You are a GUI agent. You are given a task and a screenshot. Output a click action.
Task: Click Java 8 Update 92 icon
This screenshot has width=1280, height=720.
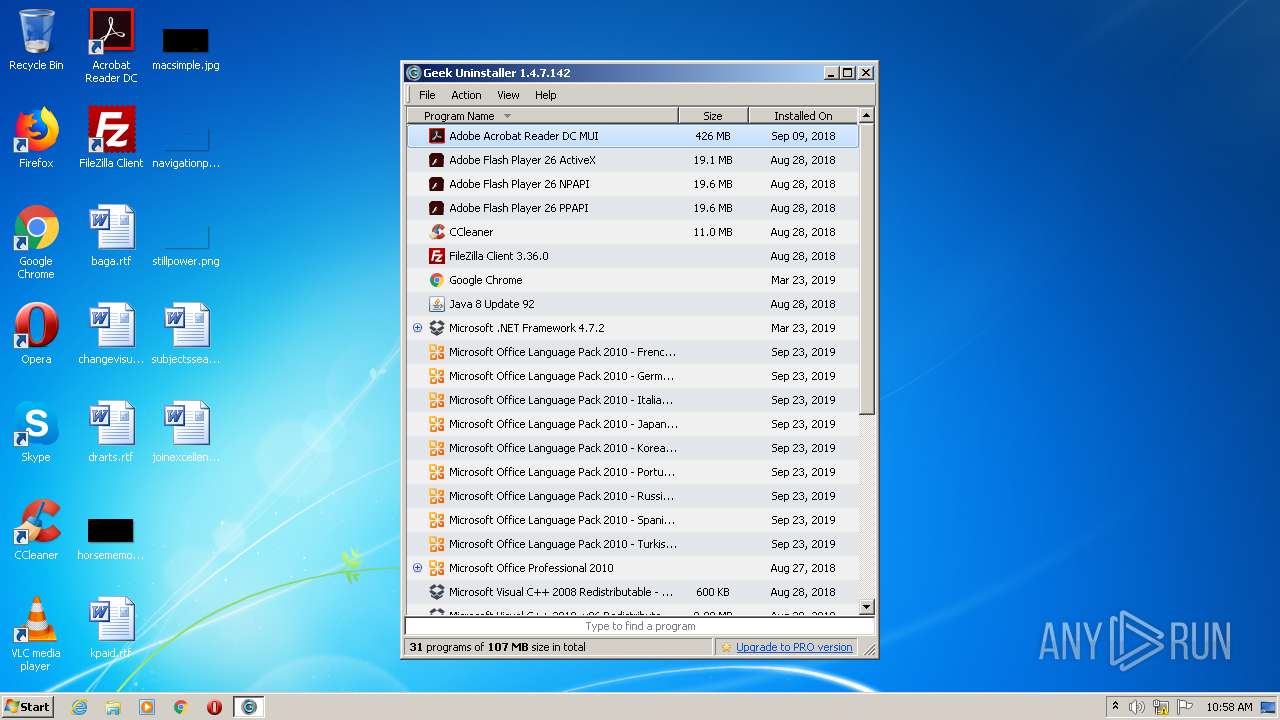pyautogui.click(x=436, y=304)
